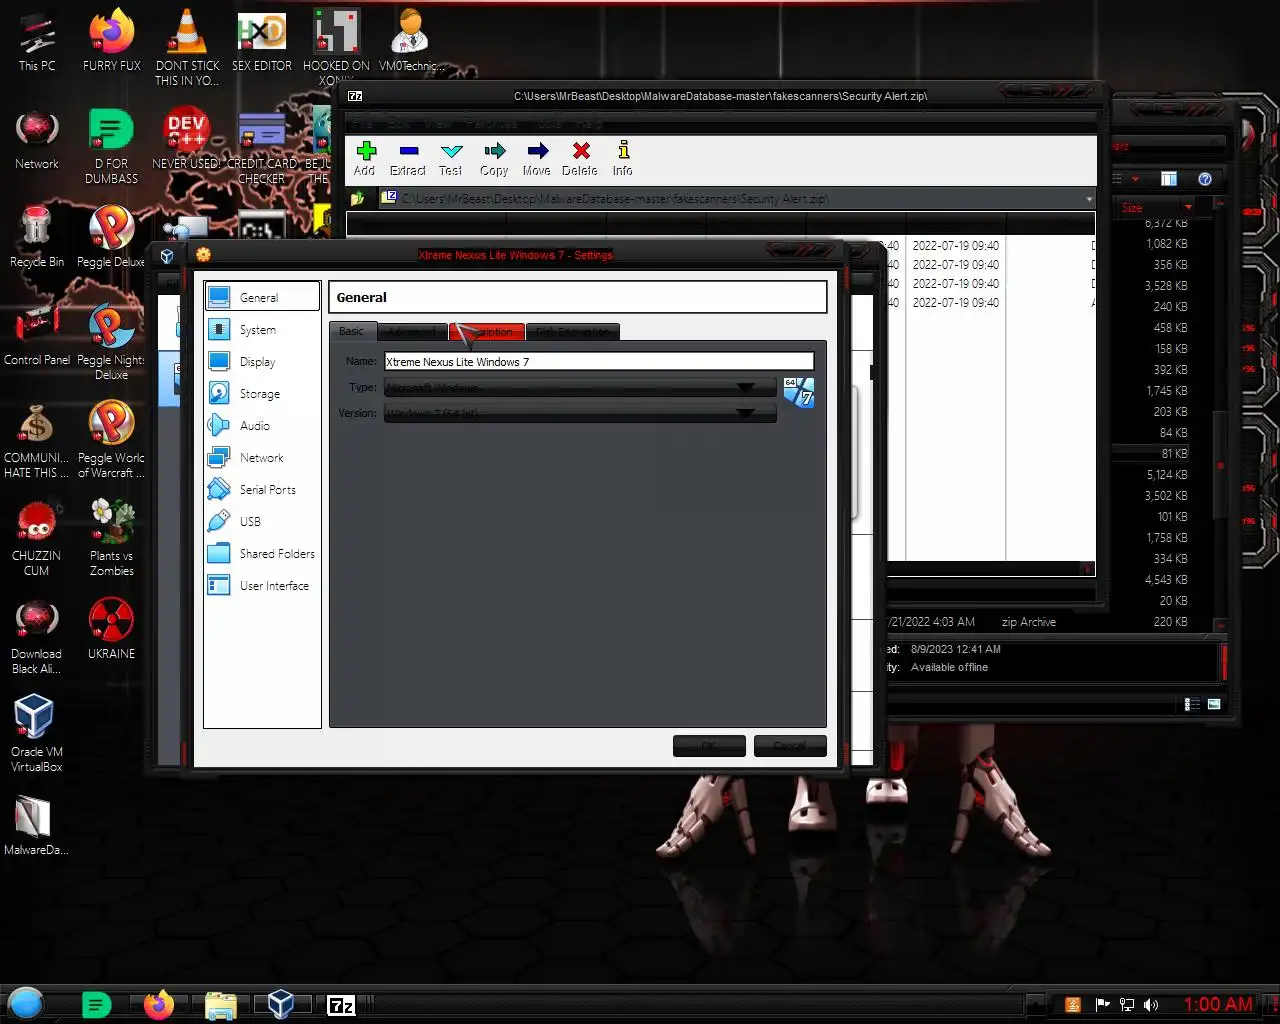Image resolution: width=1280 pixels, height=1024 pixels.
Task: Open Display settings in VirtualBox sidebar
Action: (x=262, y=362)
